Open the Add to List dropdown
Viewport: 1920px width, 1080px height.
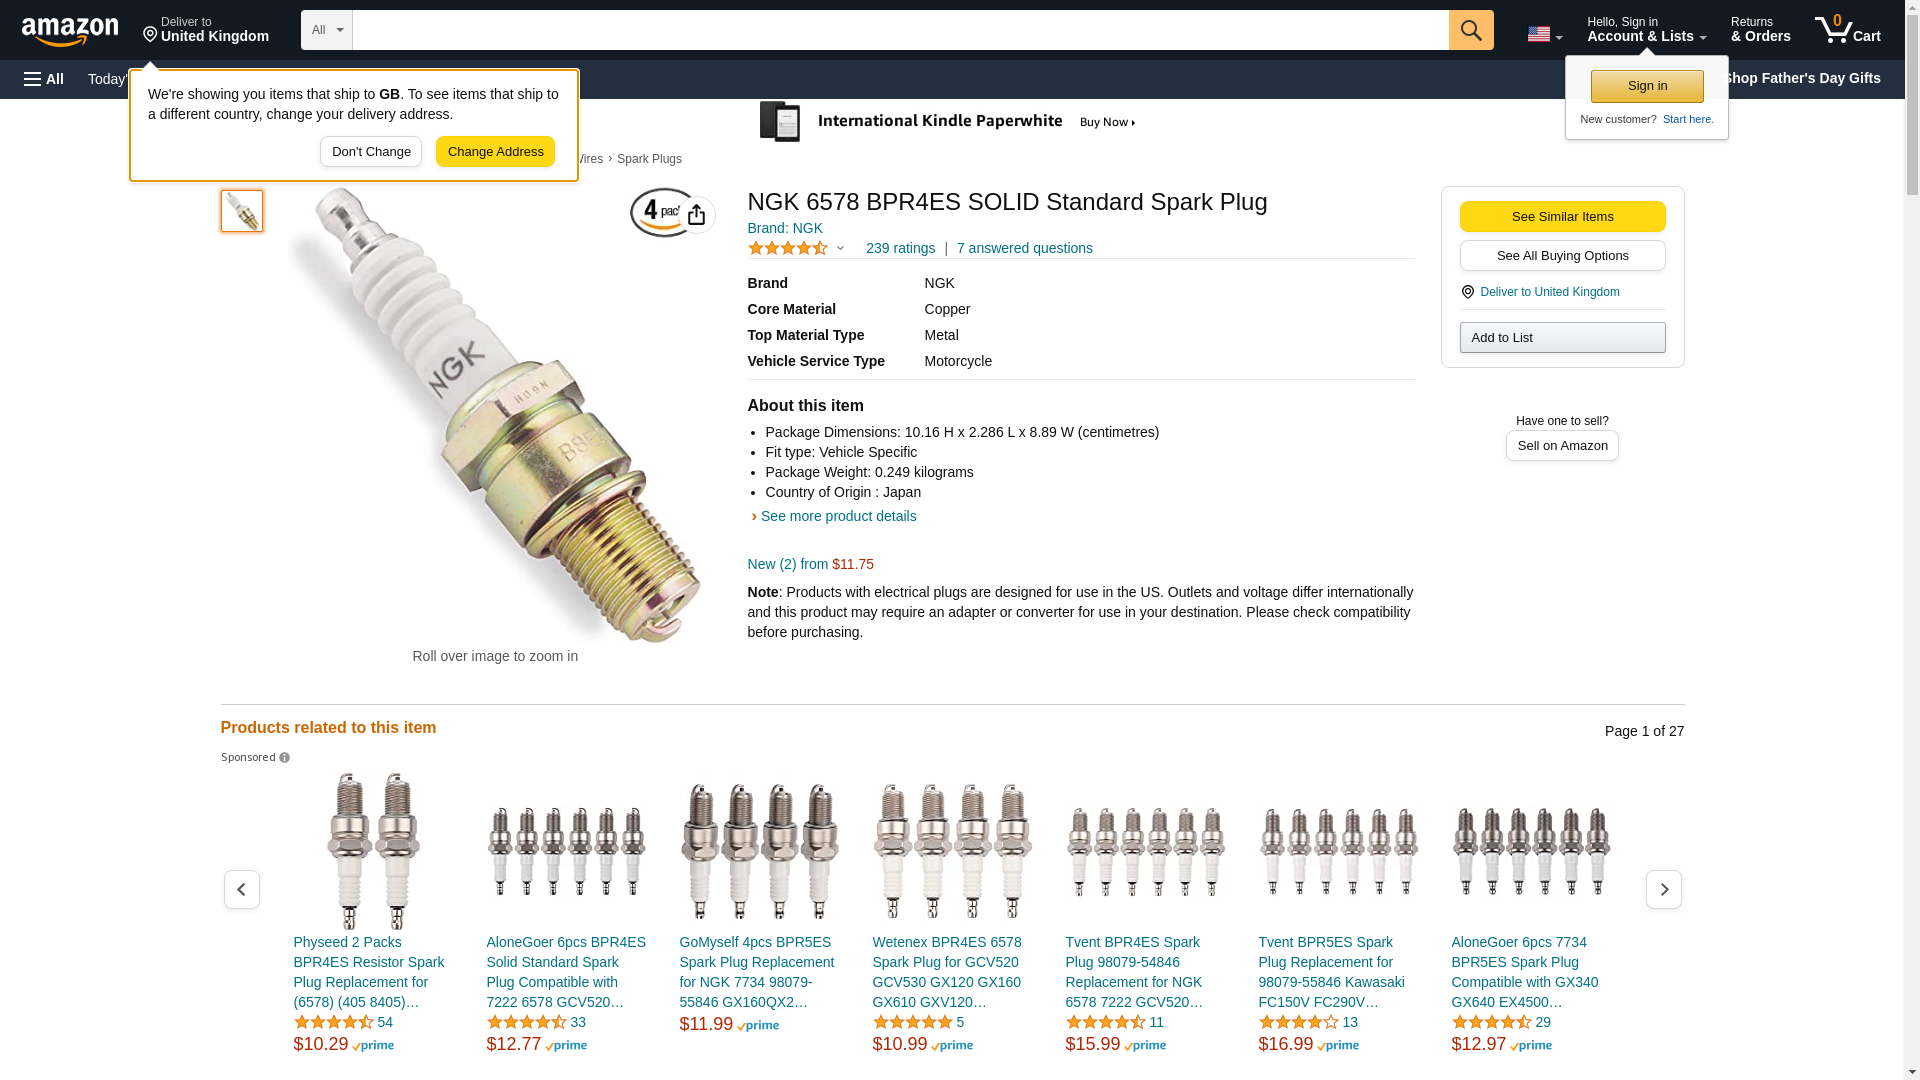[x=1562, y=338]
